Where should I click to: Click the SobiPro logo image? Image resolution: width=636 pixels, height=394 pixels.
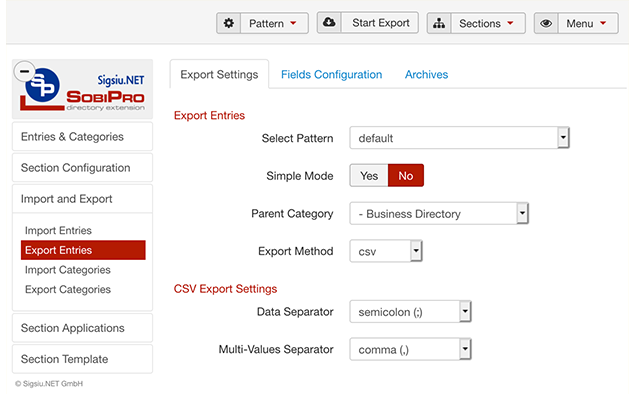tap(83, 90)
